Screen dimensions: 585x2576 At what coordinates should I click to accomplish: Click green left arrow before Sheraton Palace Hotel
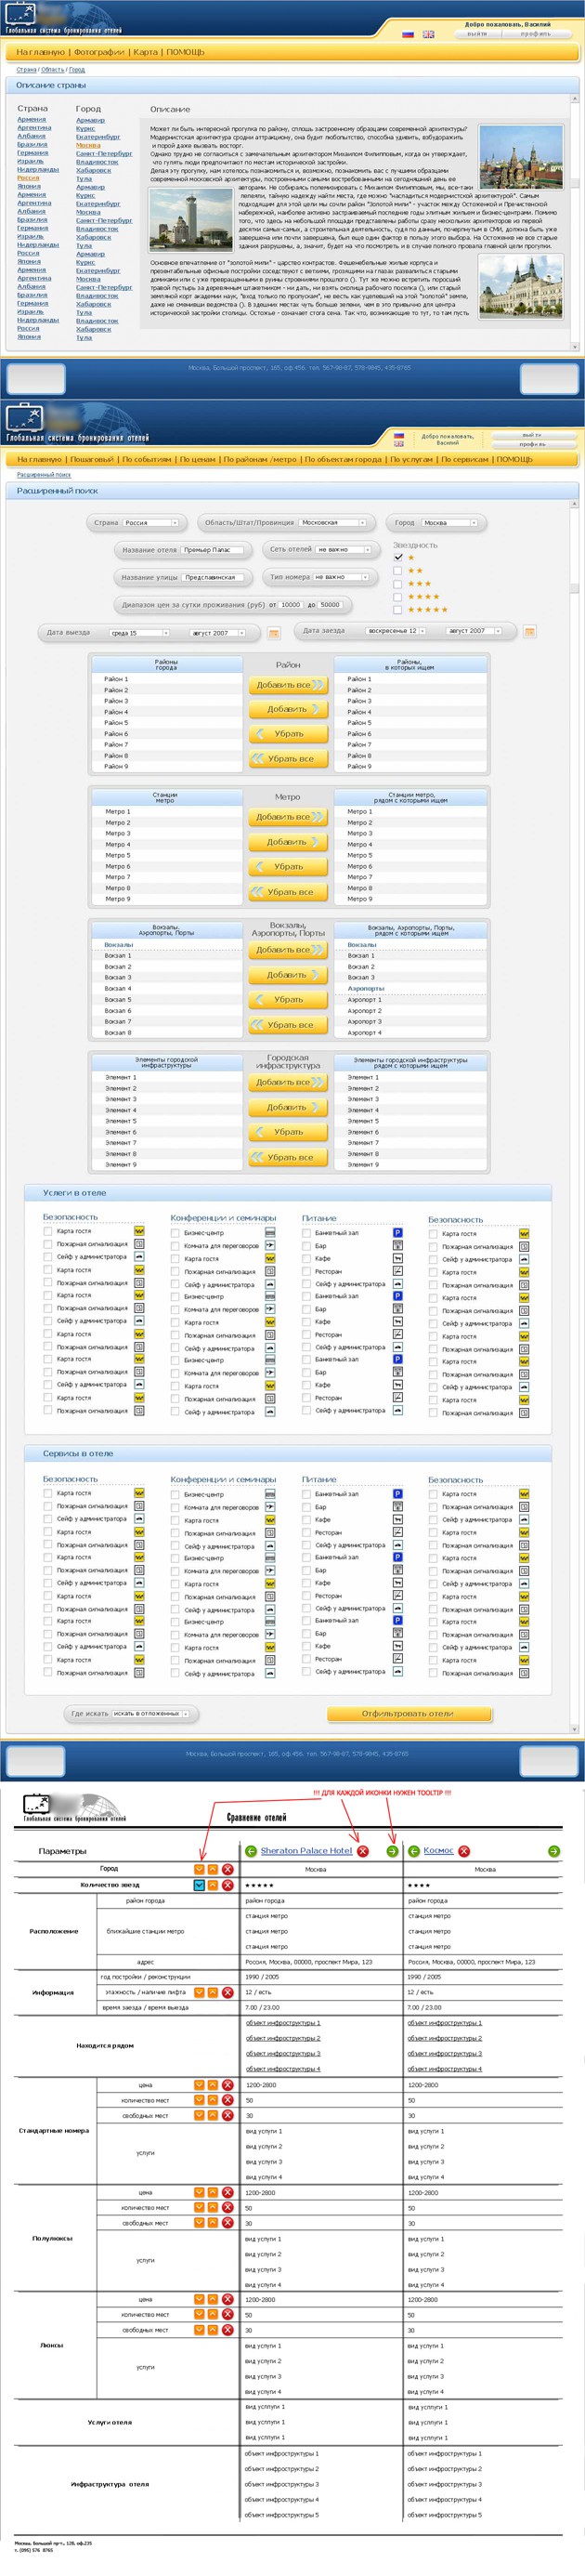click(251, 1851)
